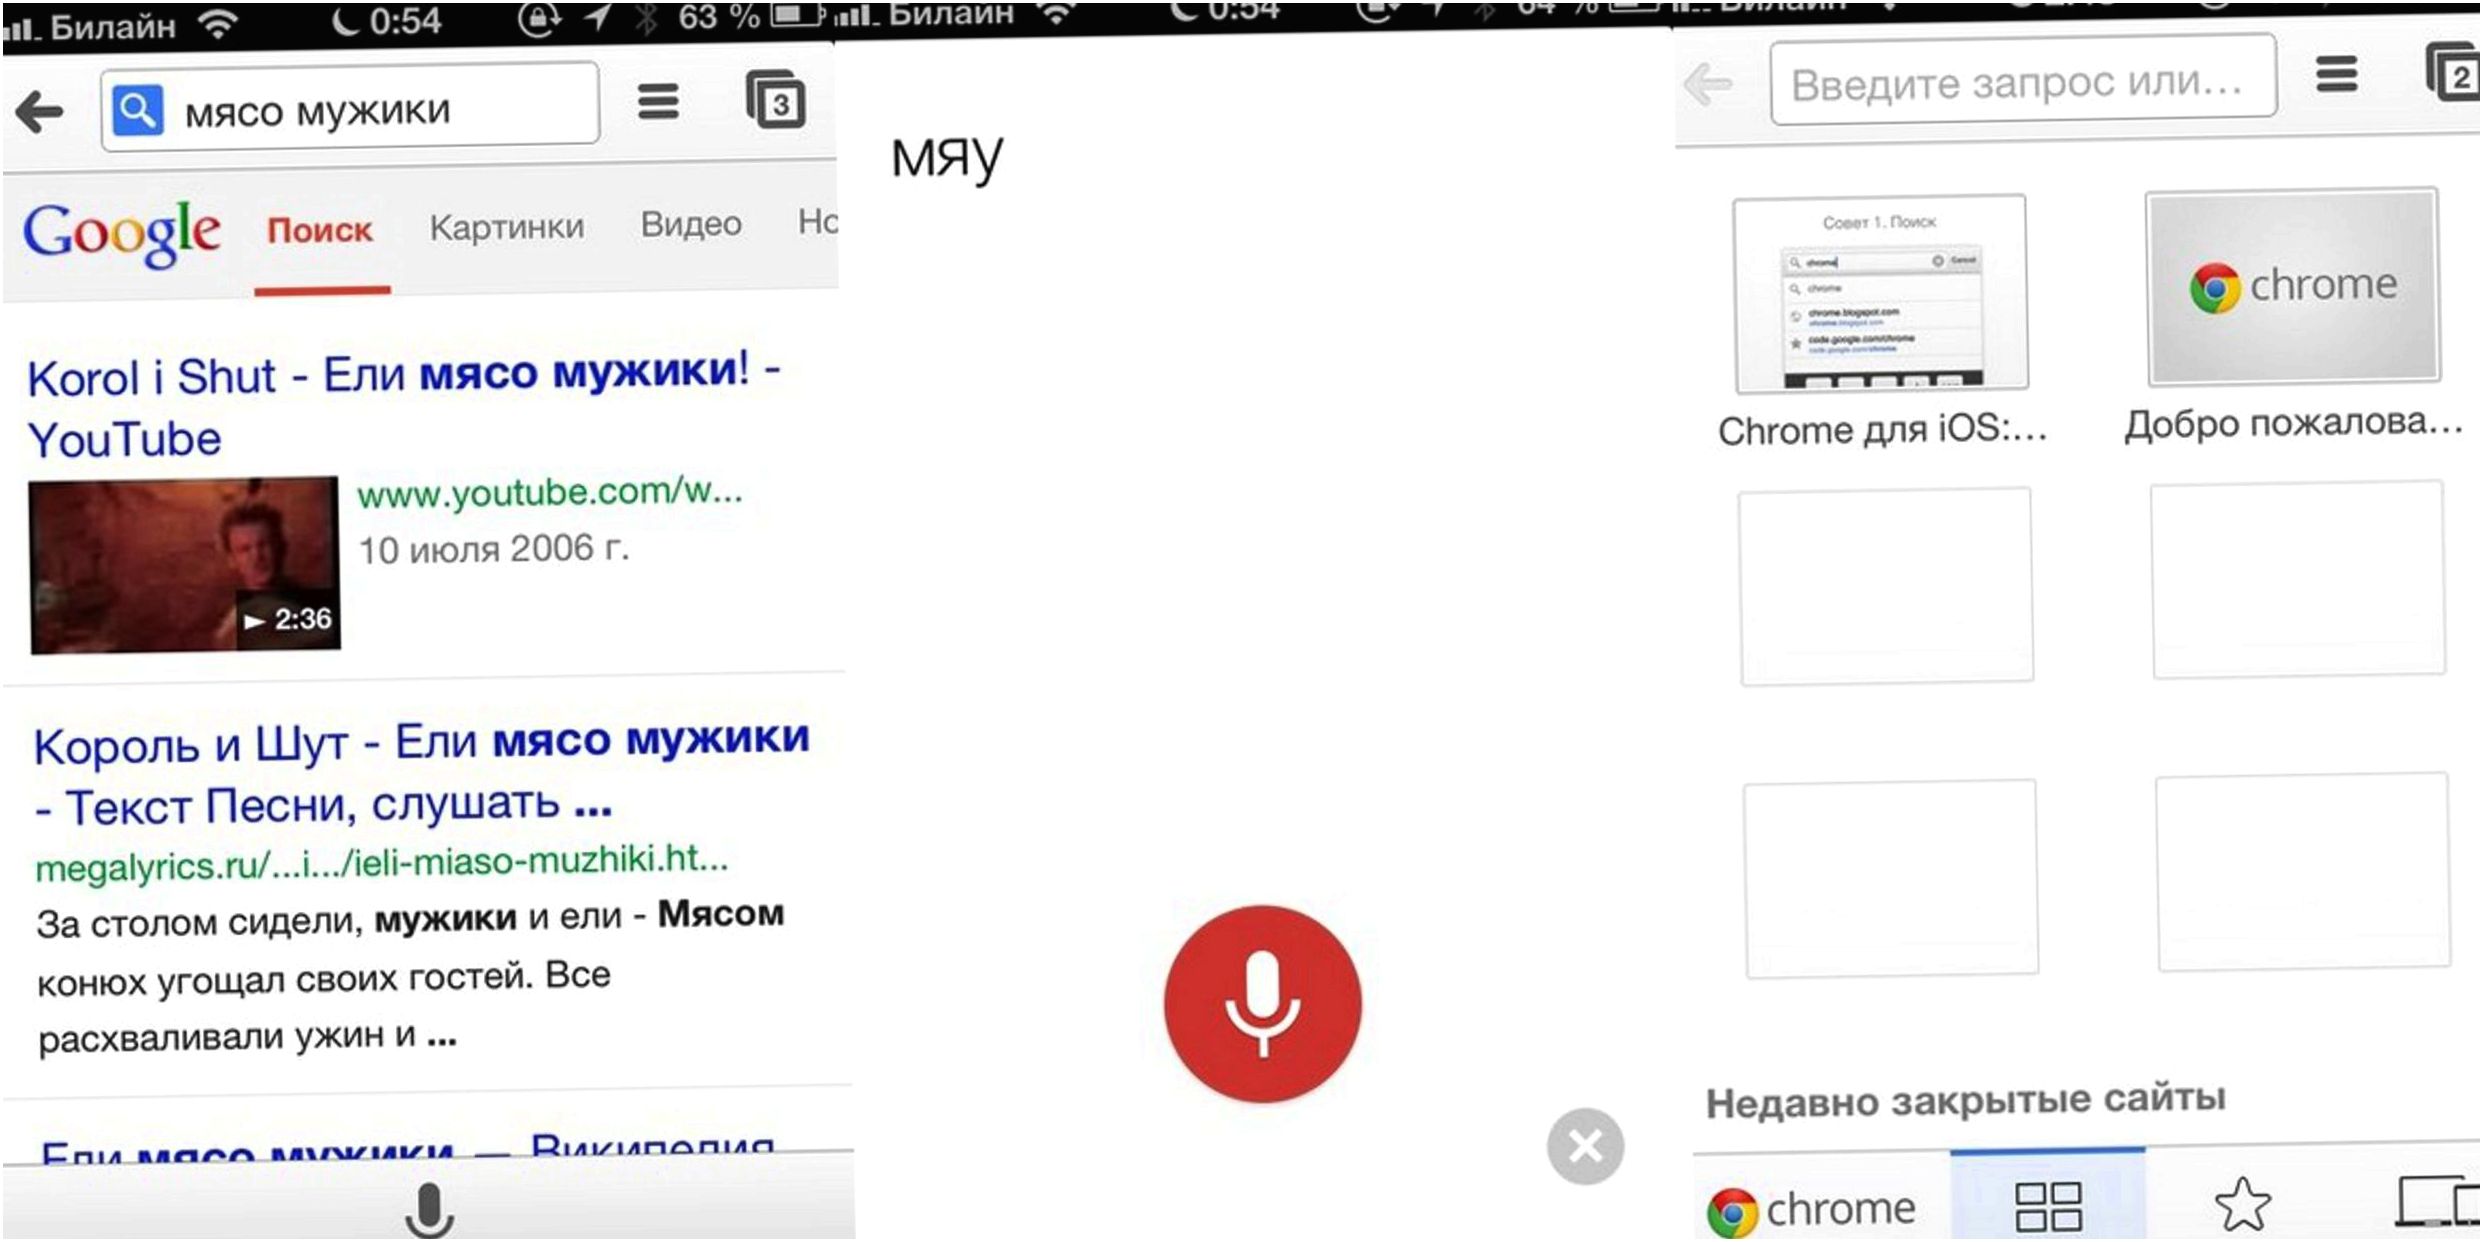
Task: Tap the chrome logo in bottom toolbar
Action: click(1811, 1210)
